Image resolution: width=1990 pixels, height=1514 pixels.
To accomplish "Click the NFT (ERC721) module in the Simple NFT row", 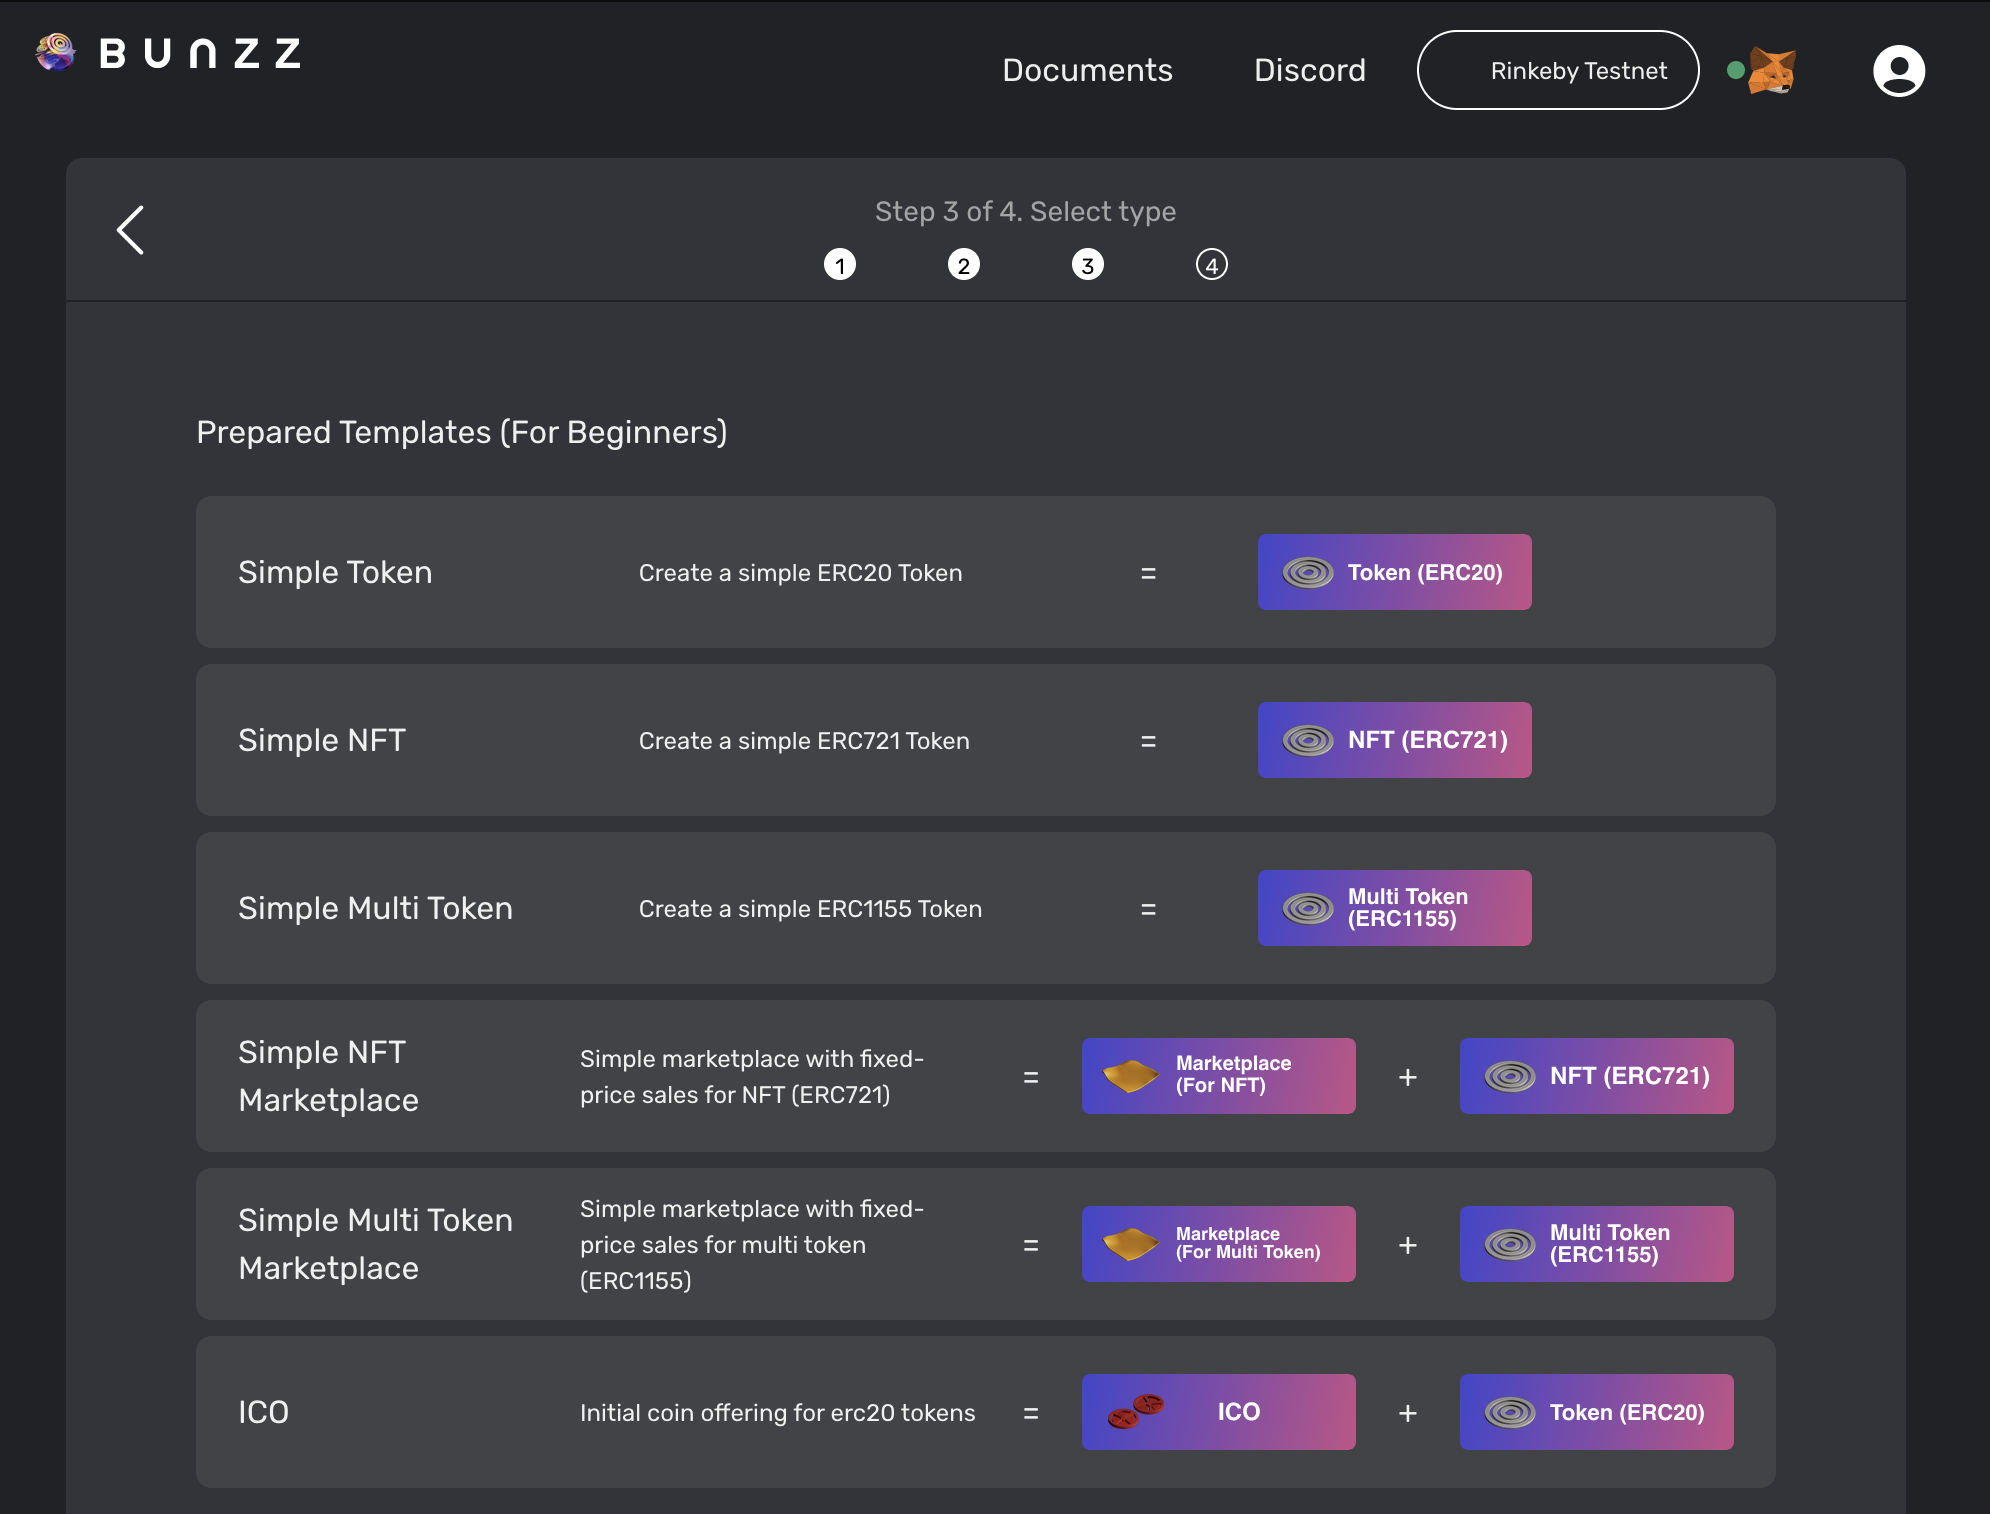I will click(x=1394, y=740).
